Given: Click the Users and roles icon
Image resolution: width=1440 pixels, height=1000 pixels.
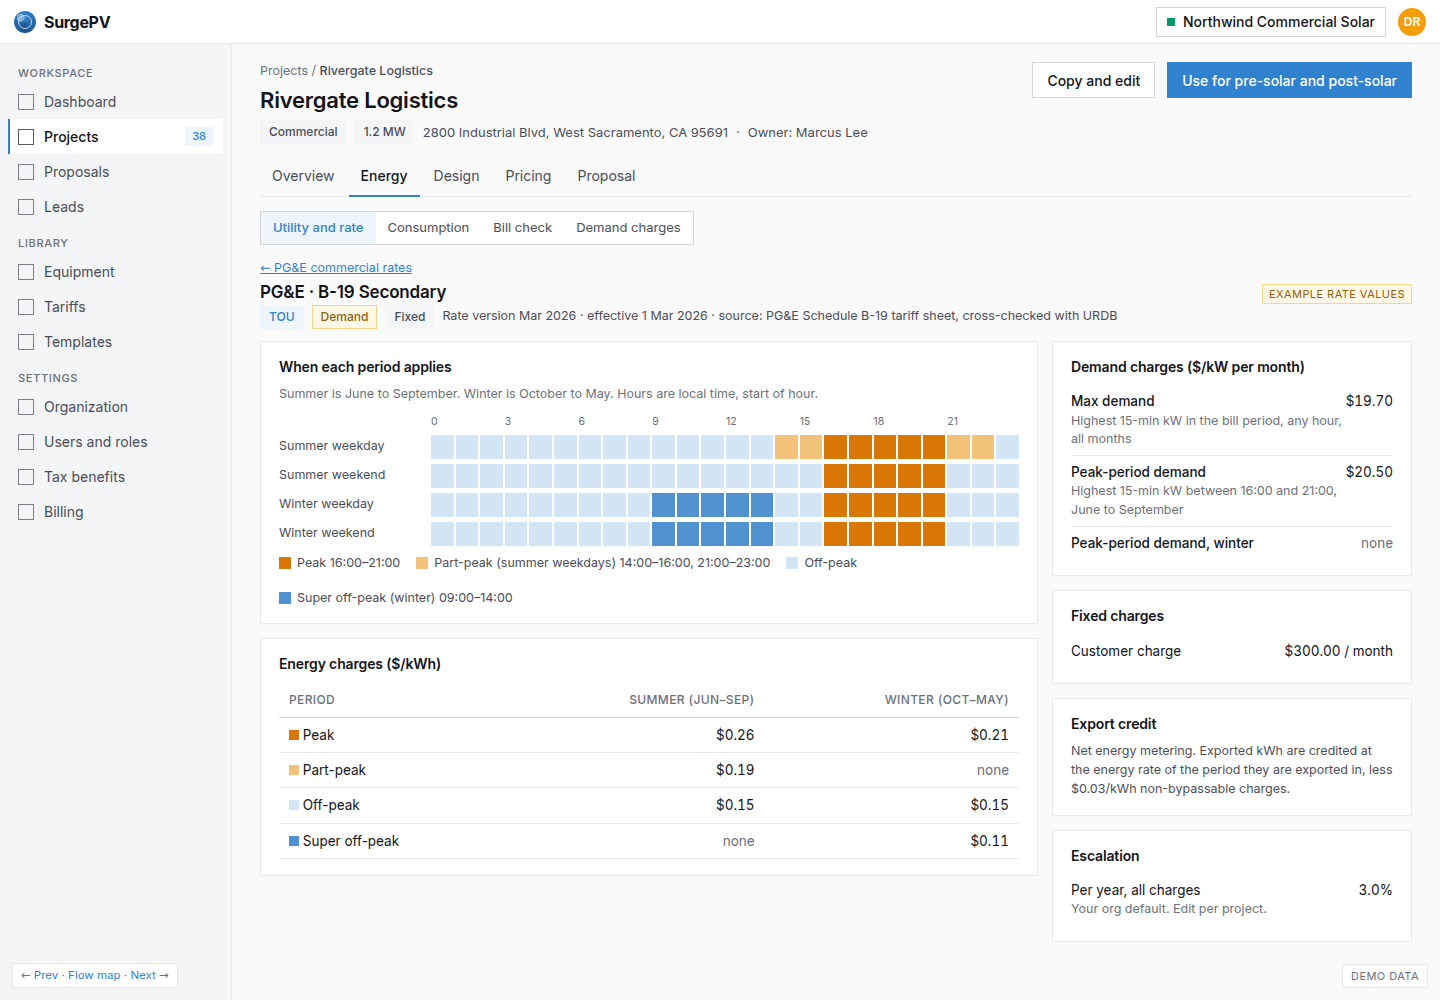Looking at the screenshot, I should tap(26, 442).
